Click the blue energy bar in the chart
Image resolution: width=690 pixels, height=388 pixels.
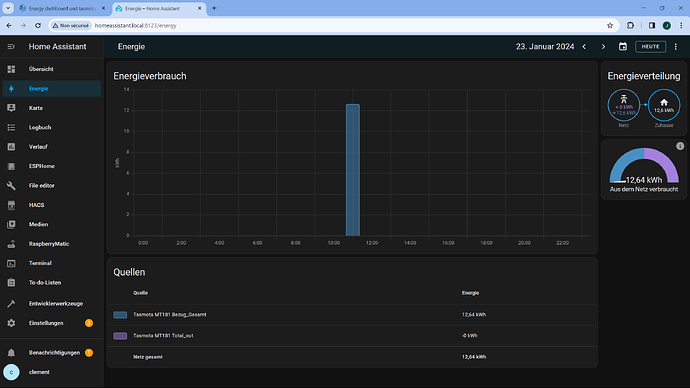[352, 170]
